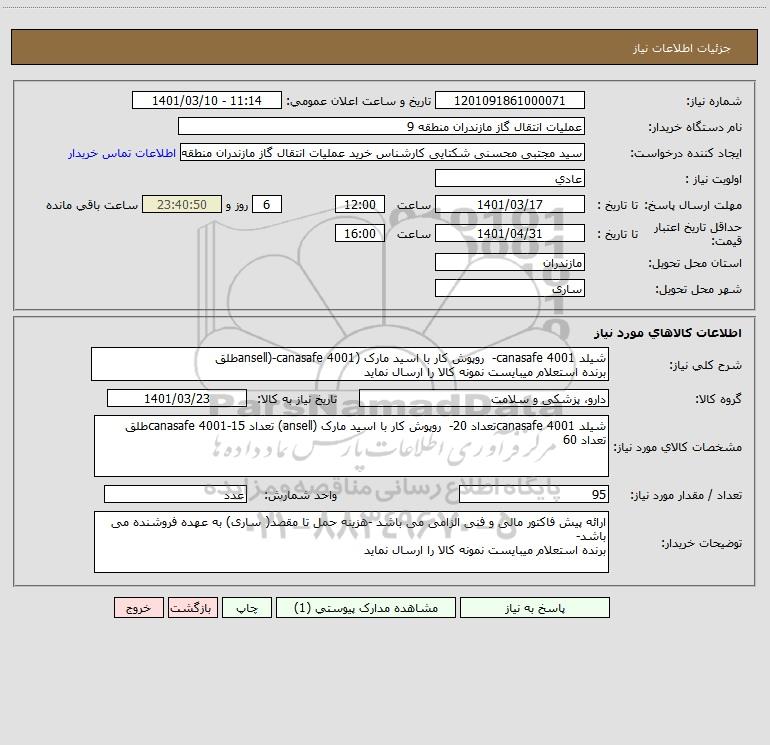770x745 pixels.
Task: Click the remaining days field showing 6
Action: [x=267, y=204]
